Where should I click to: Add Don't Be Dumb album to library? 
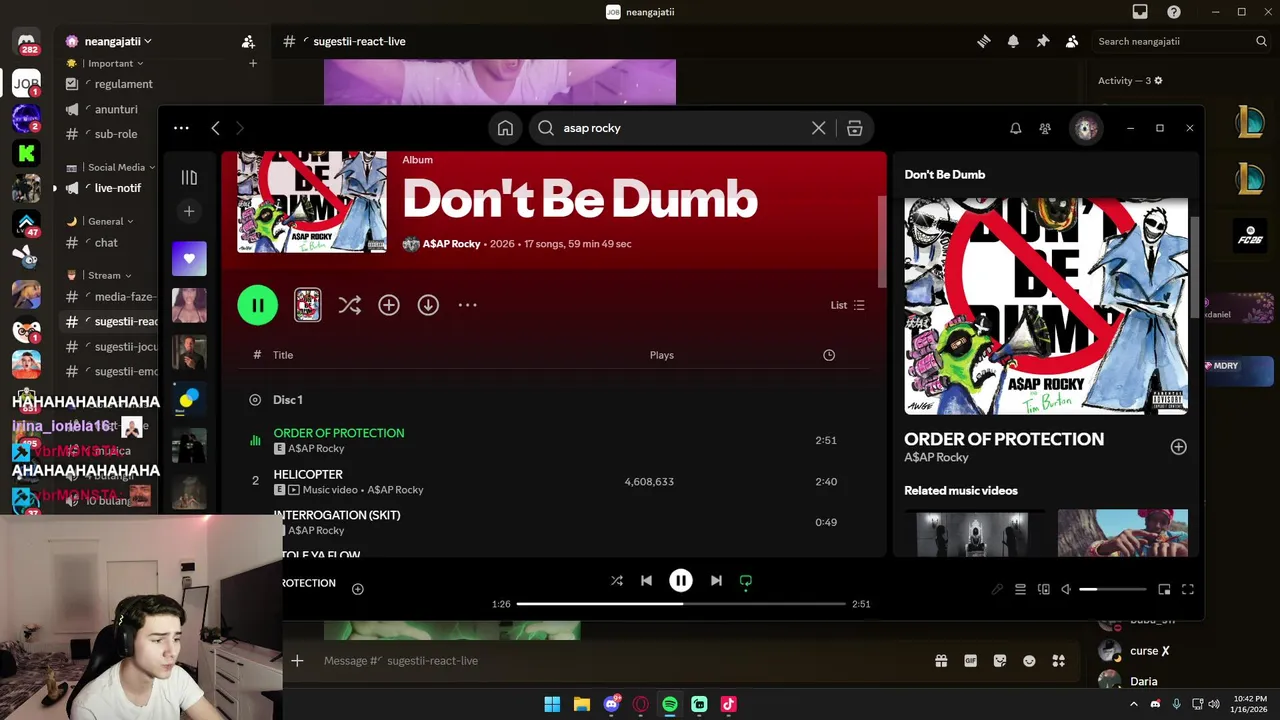click(389, 305)
